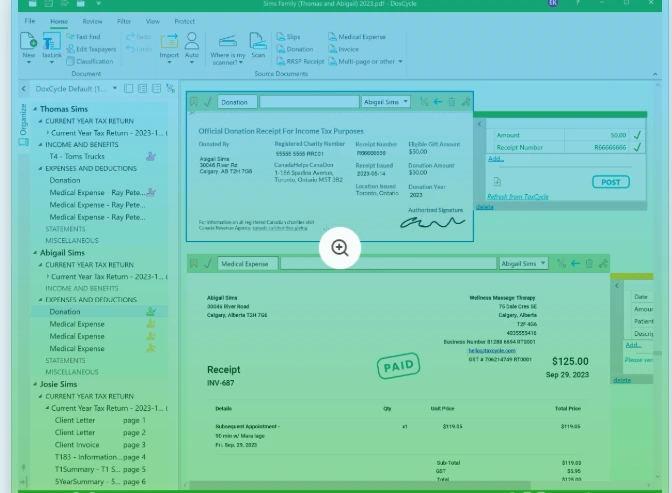Collapse the Thomas Sims tree node
The height and width of the screenshot is (493, 672).
point(35,109)
